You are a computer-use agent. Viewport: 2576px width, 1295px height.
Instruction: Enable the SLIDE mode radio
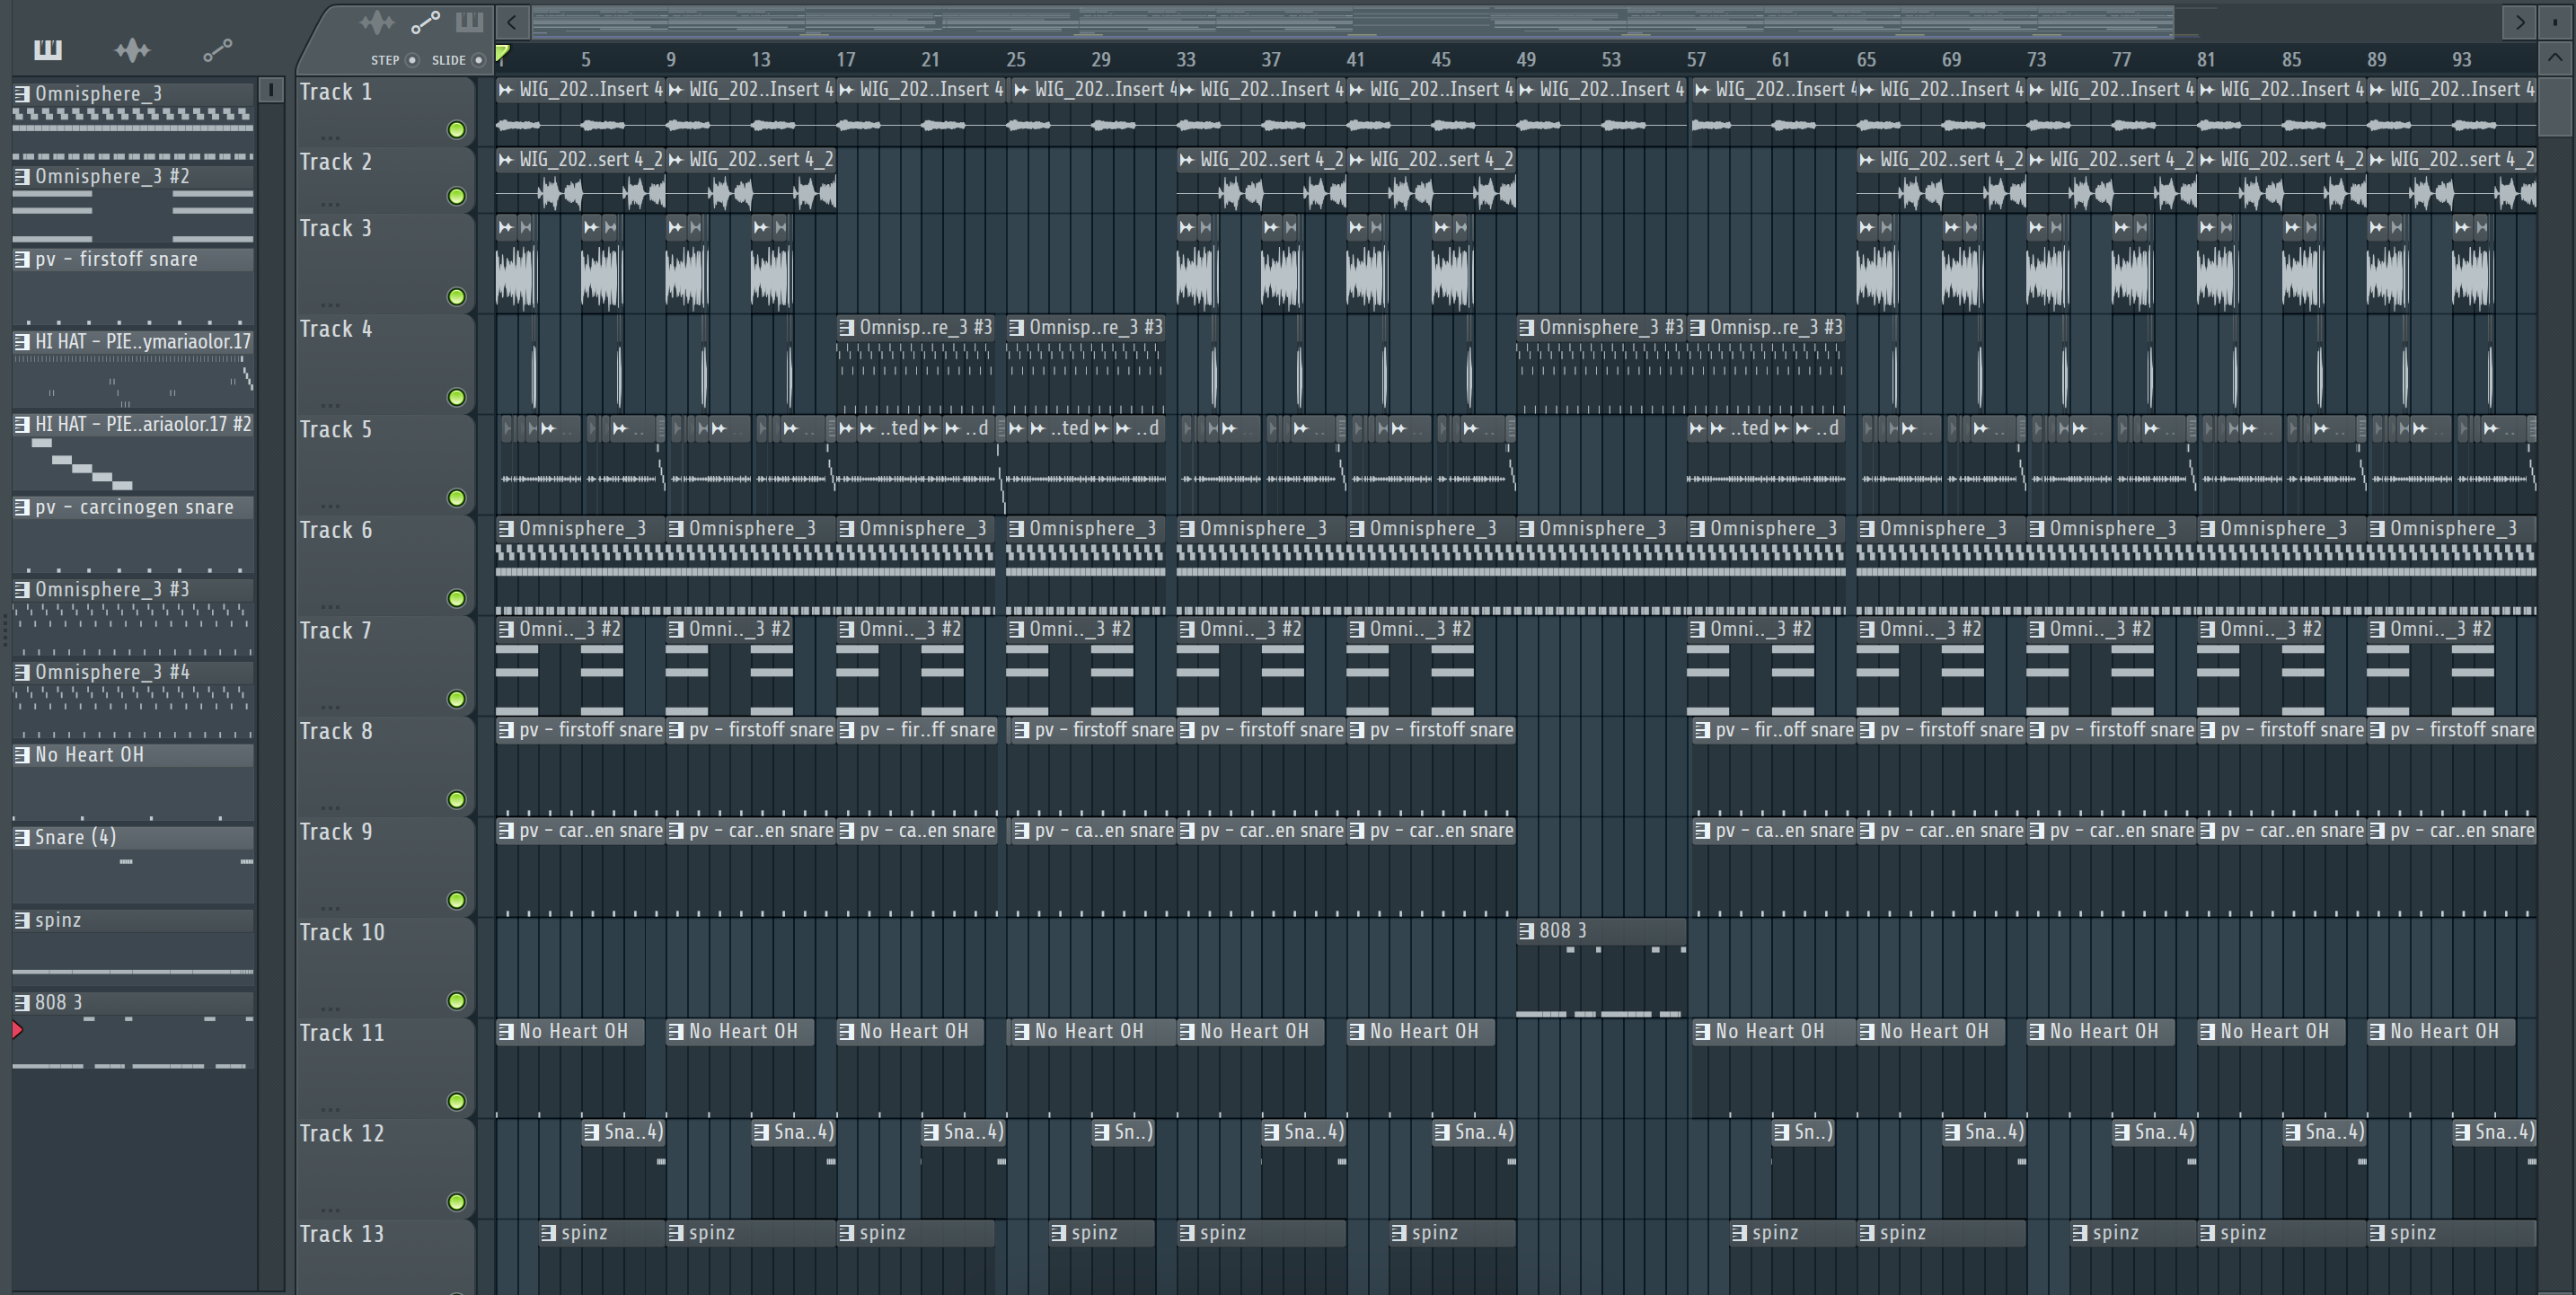[478, 60]
